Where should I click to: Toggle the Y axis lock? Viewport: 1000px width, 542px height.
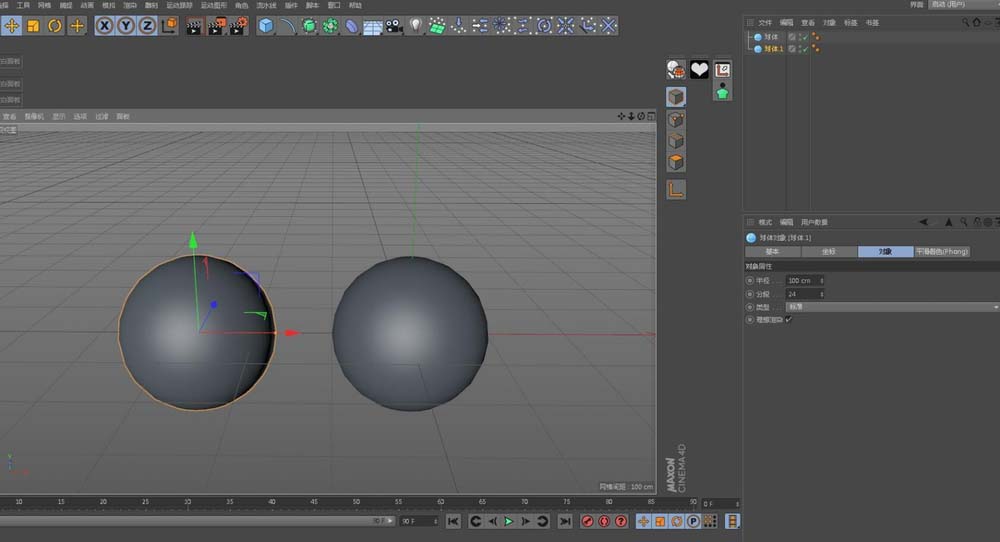click(x=126, y=26)
